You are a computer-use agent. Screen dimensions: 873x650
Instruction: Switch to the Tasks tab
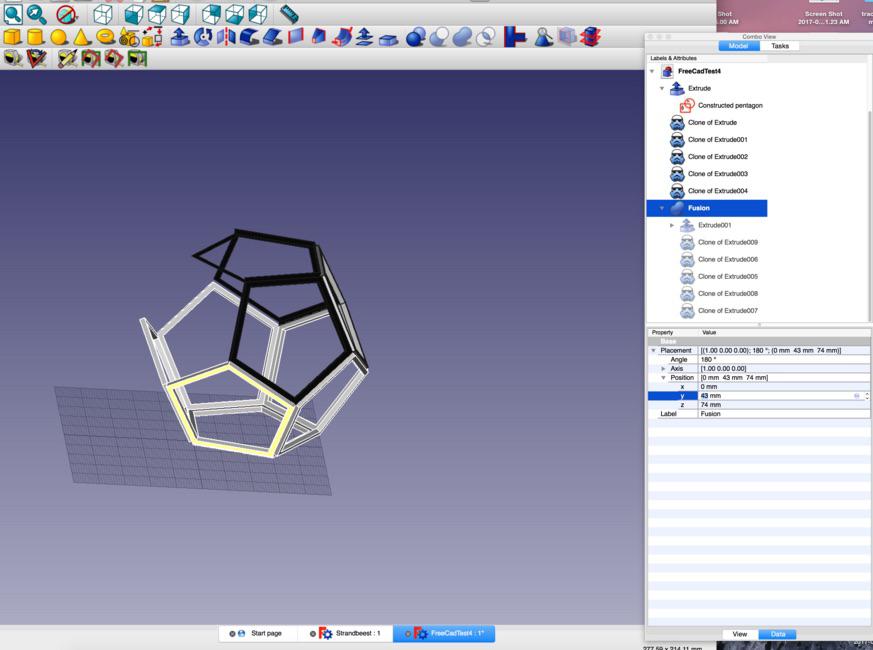(779, 46)
